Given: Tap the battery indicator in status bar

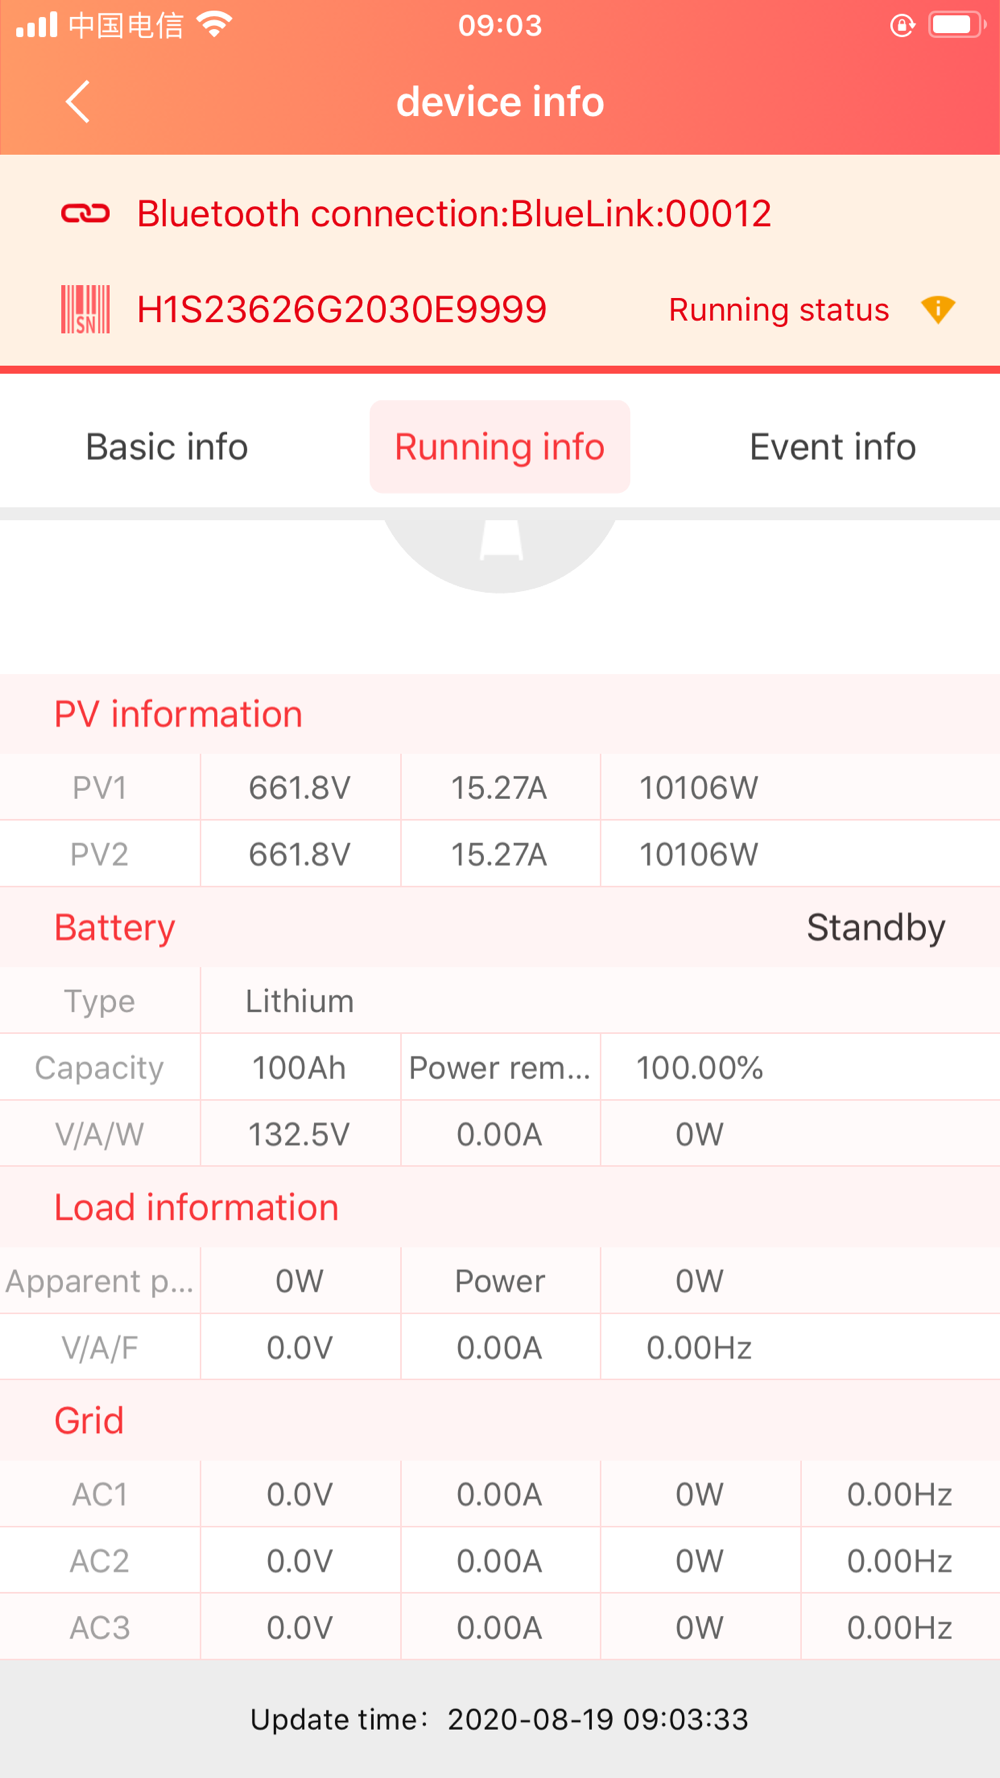Looking at the screenshot, I should coord(957,25).
